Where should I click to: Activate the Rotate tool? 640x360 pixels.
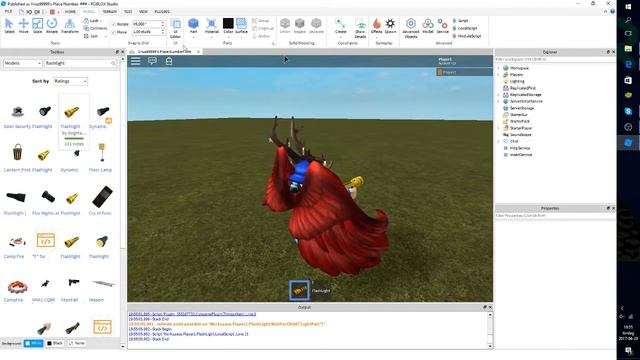click(51, 26)
